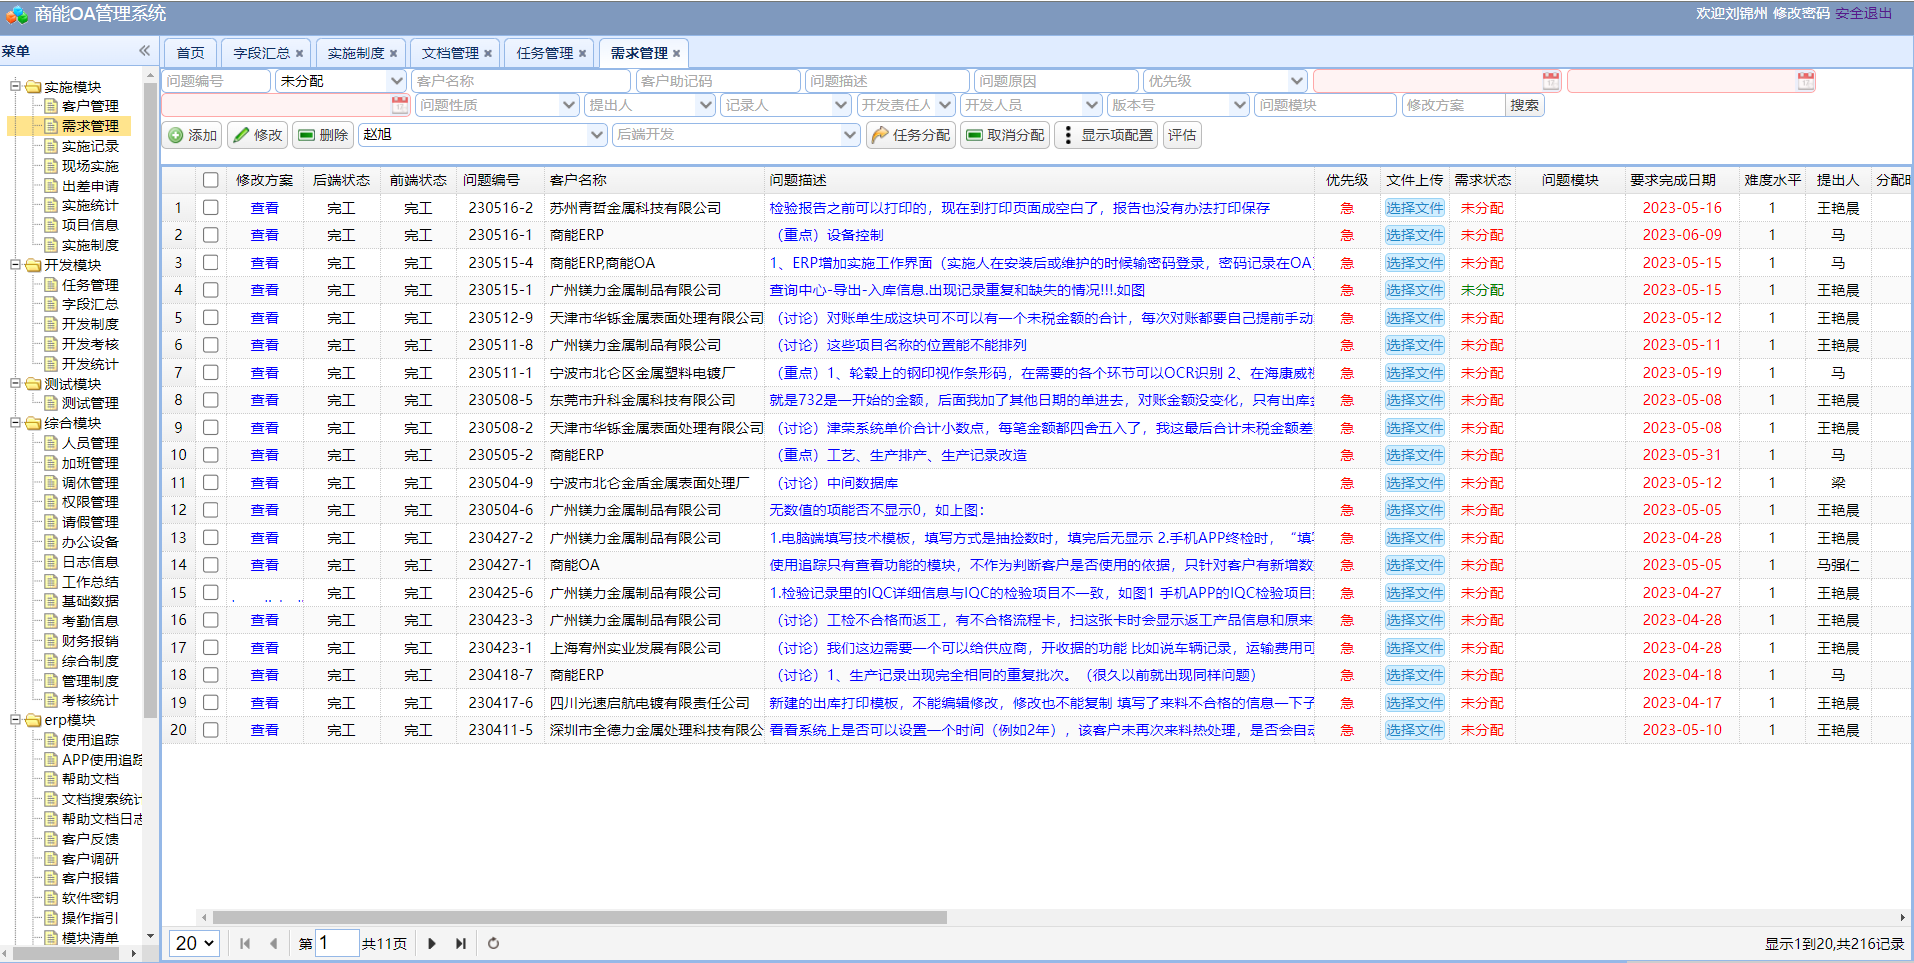This screenshot has height=963, width=1914.
Task: Sort by 要求完成日期 column header
Action: 1673,180
